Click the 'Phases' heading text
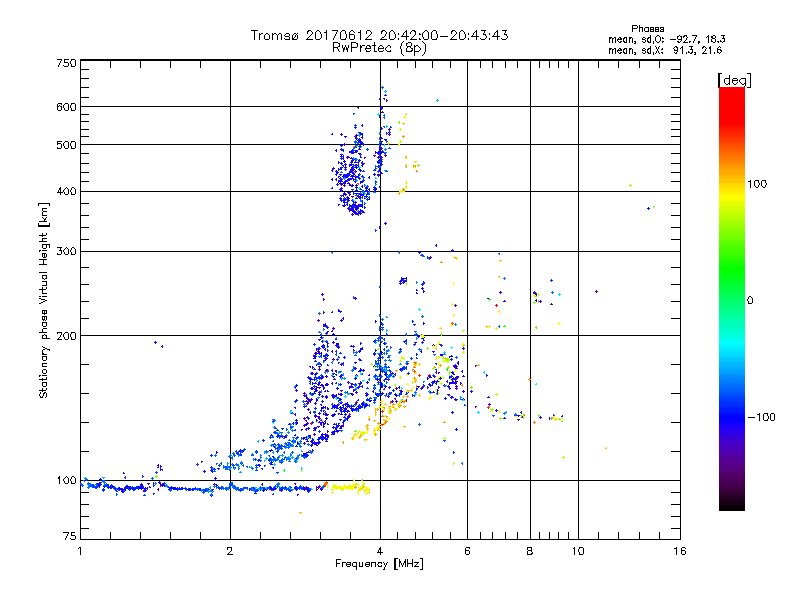Viewport: 800px width, 600px height. pyautogui.click(x=647, y=29)
